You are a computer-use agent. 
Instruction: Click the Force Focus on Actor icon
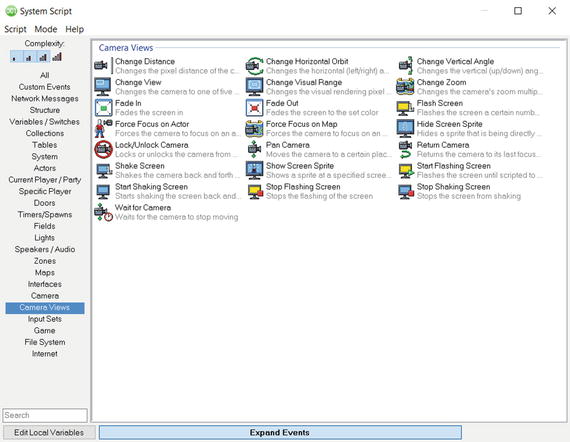[x=103, y=128]
